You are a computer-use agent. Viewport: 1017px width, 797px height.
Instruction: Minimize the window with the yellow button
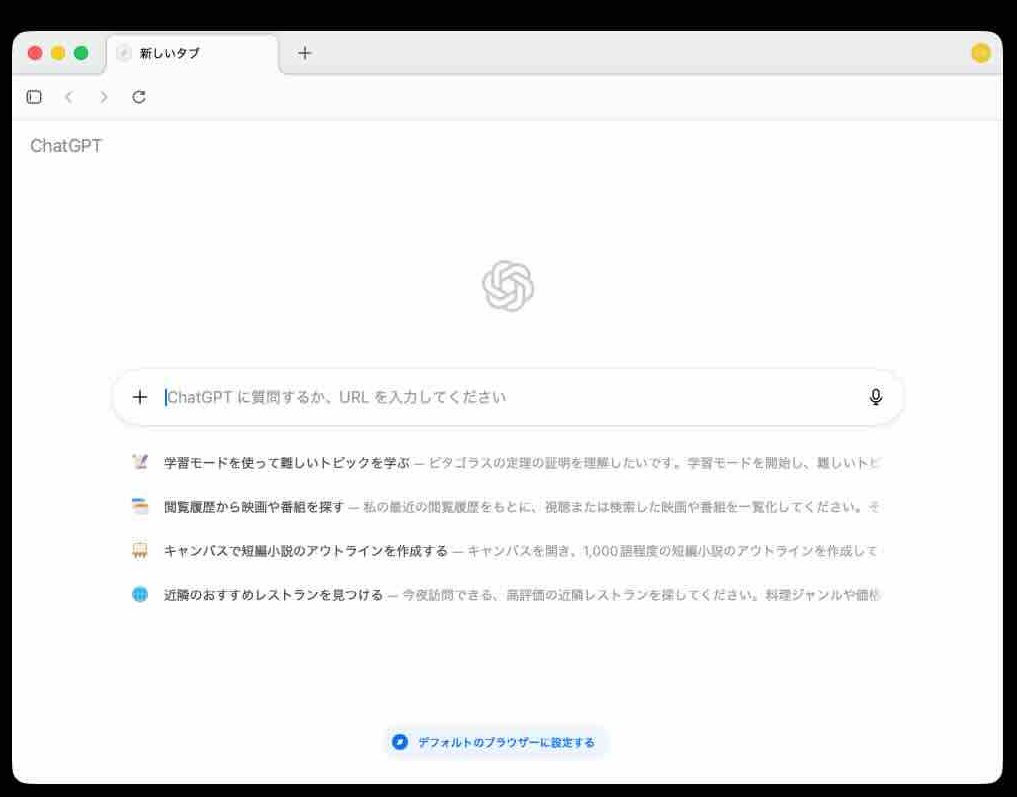(x=58, y=53)
